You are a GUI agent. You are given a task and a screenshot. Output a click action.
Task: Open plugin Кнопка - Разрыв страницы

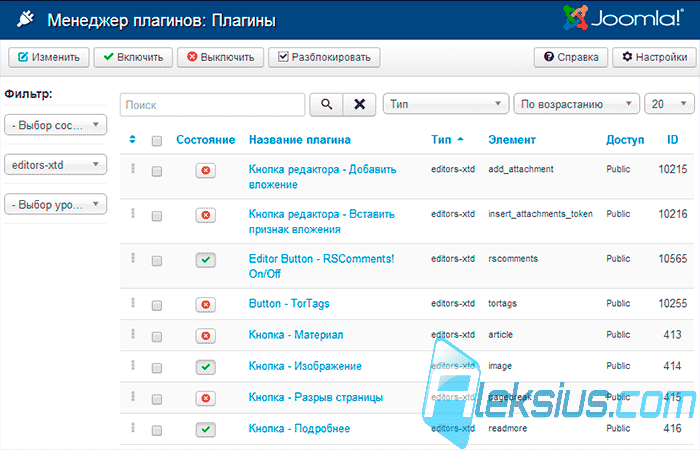click(316, 397)
